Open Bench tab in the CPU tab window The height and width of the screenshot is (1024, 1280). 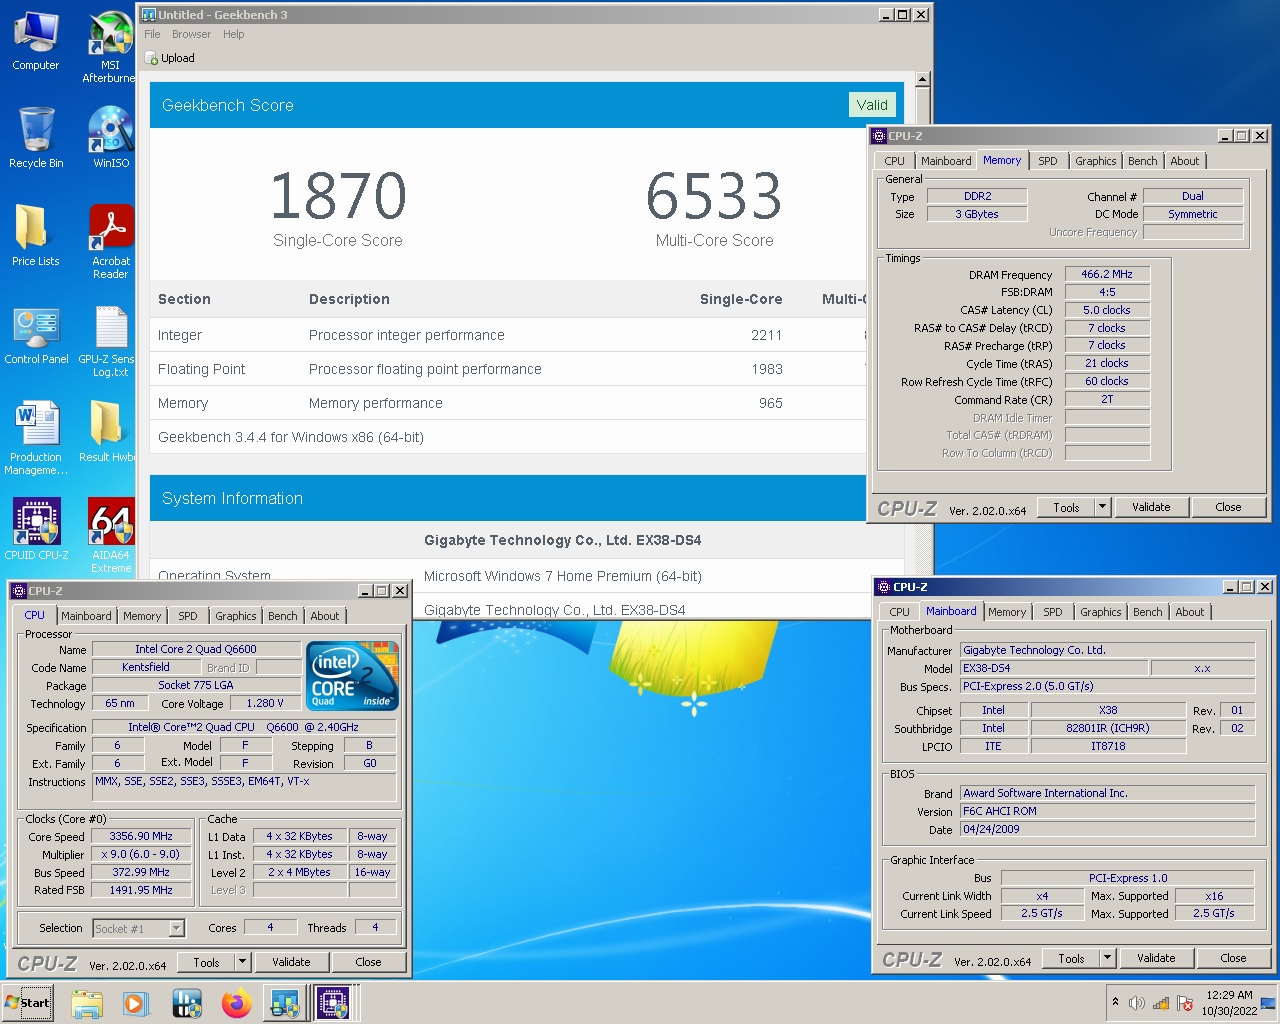pyautogui.click(x=282, y=616)
